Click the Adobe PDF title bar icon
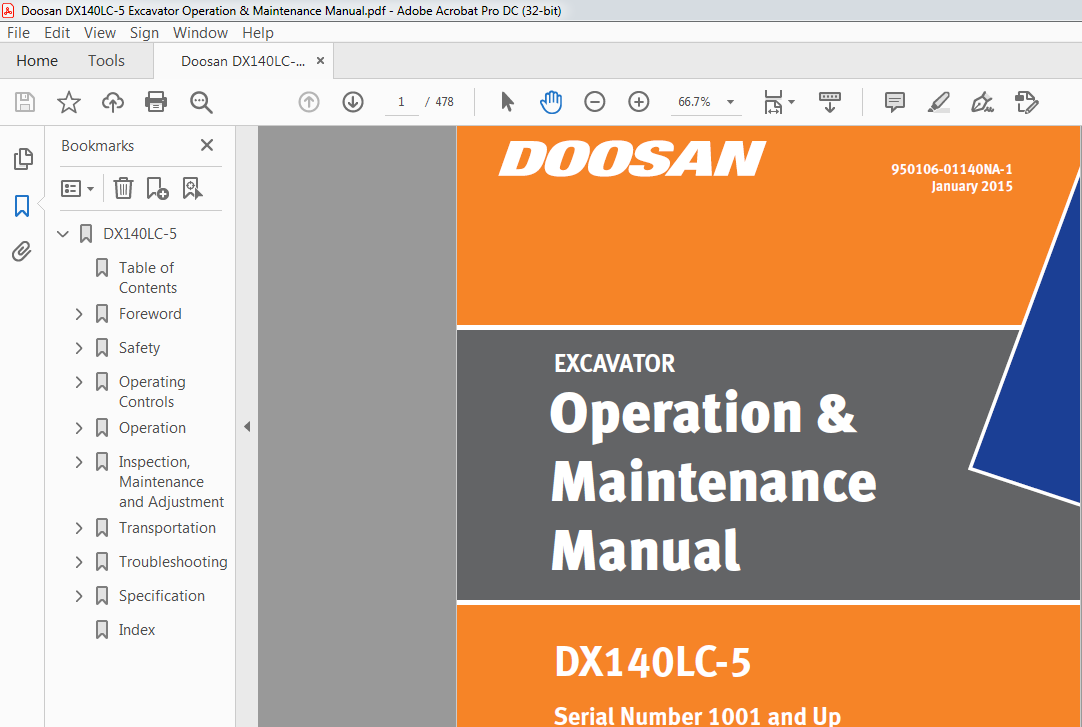The height and width of the screenshot is (727, 1082). (8, 10)
